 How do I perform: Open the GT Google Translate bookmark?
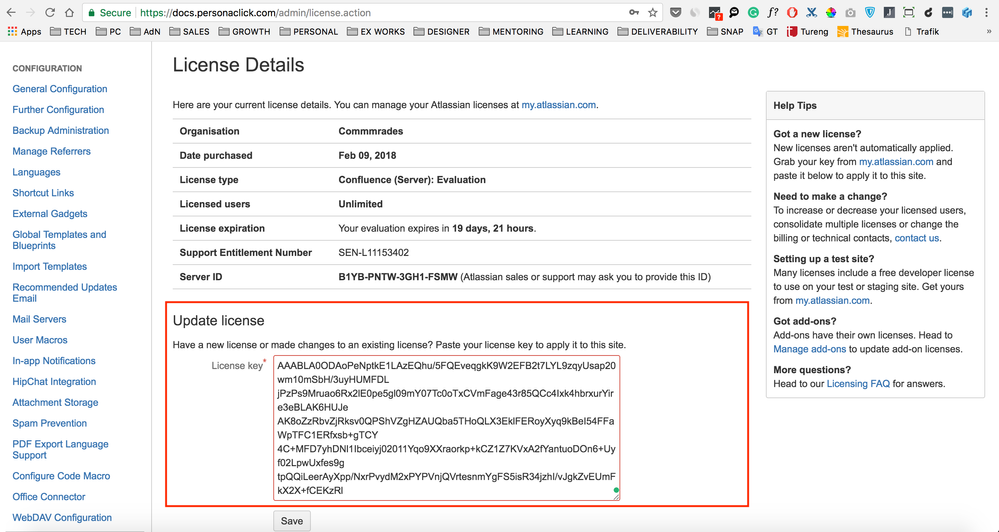[x=765, y=31]
